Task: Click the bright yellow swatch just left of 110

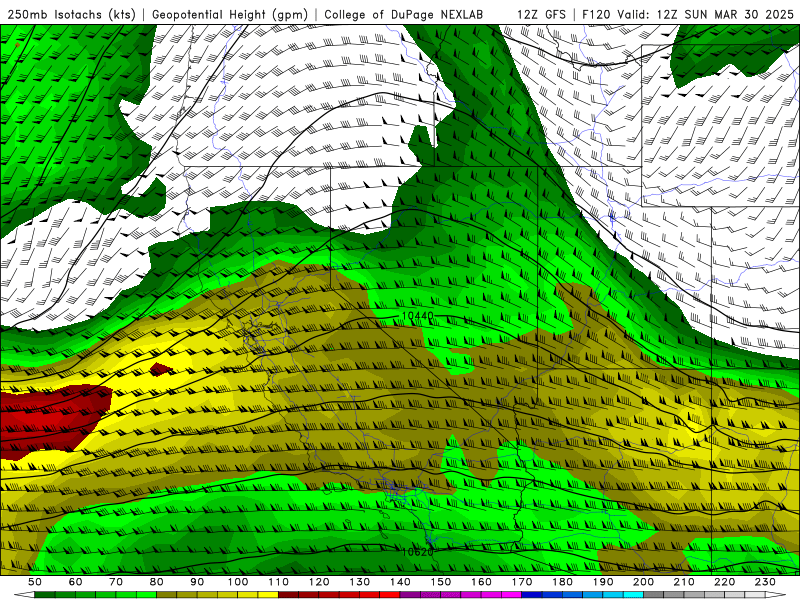Action: coord(268,595)
